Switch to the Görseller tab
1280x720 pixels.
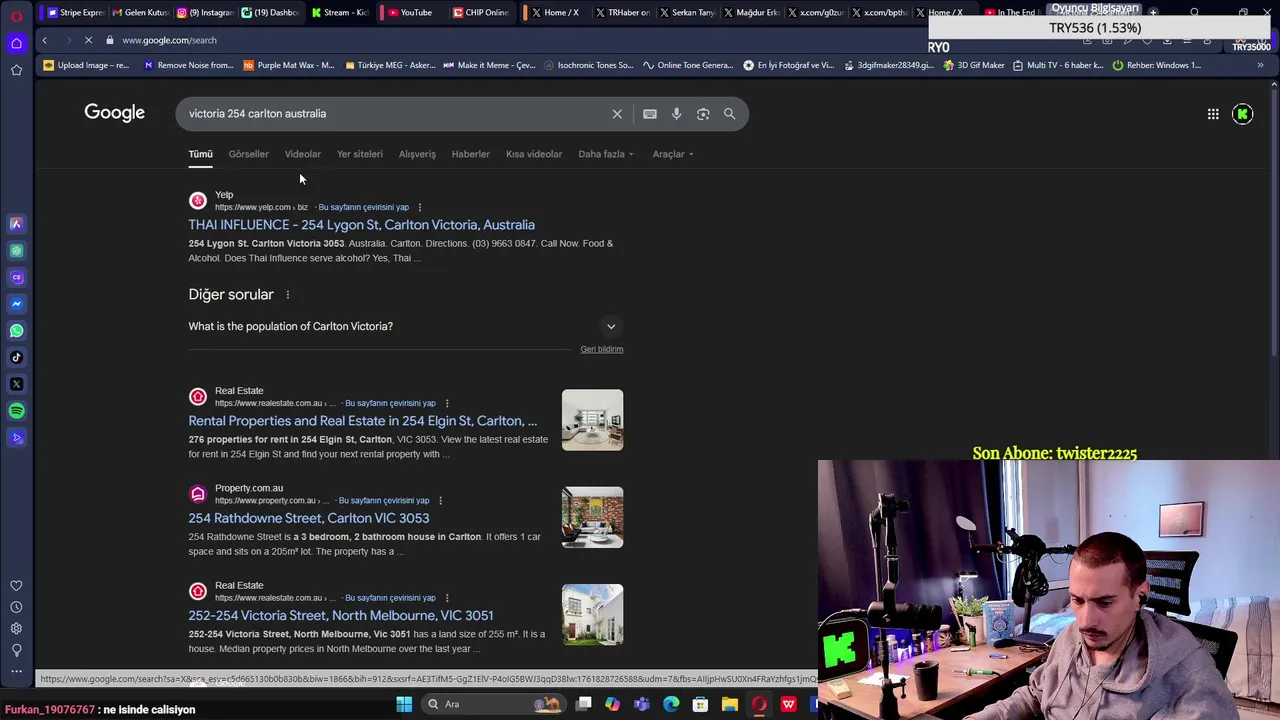pos(248,154)
